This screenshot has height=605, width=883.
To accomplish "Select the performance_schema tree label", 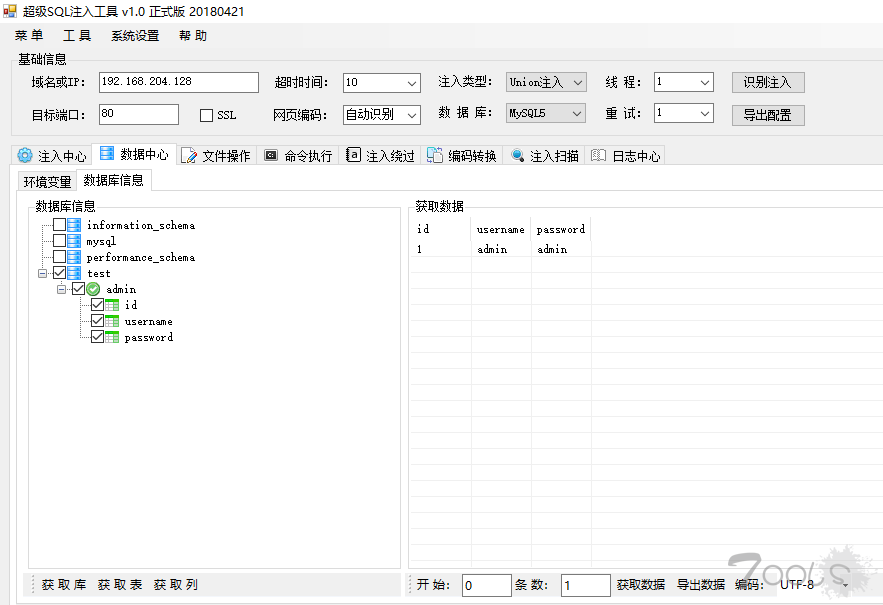I will 141,257.
